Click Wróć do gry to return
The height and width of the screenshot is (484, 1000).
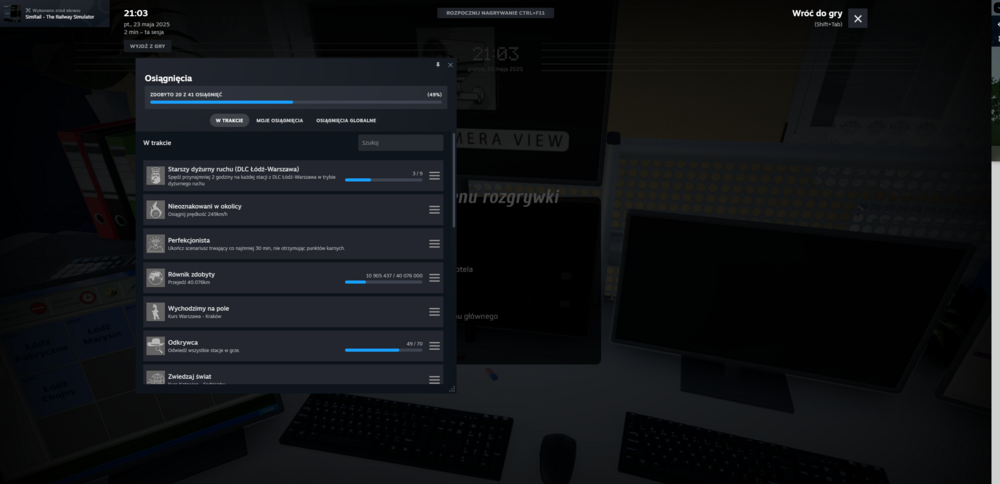[x=818, y=13]
